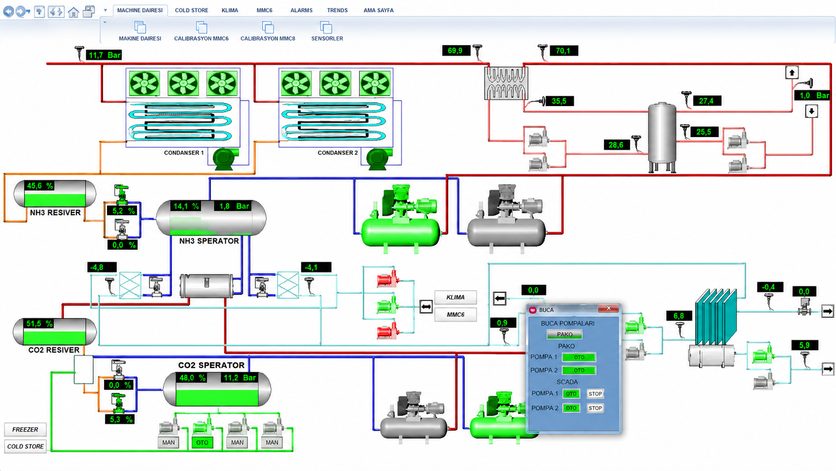The height and width of the screenshot is (471, 836).
Task: Click the 35,5 reading near heat exchanger
Action: 559,101
